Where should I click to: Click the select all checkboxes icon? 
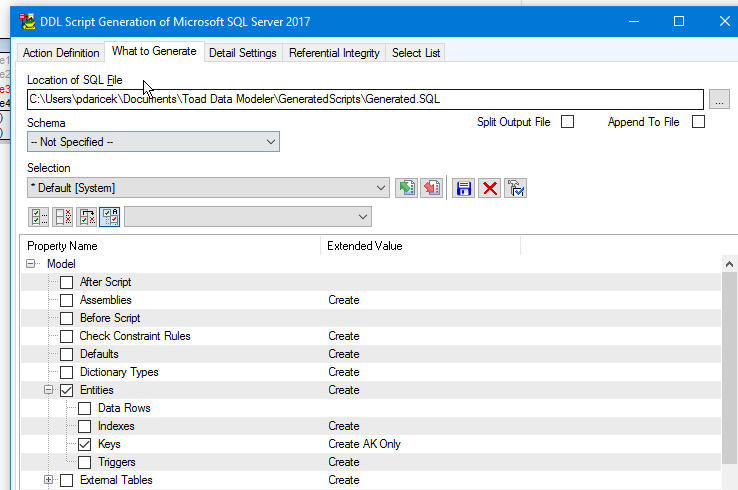point(38,217)
